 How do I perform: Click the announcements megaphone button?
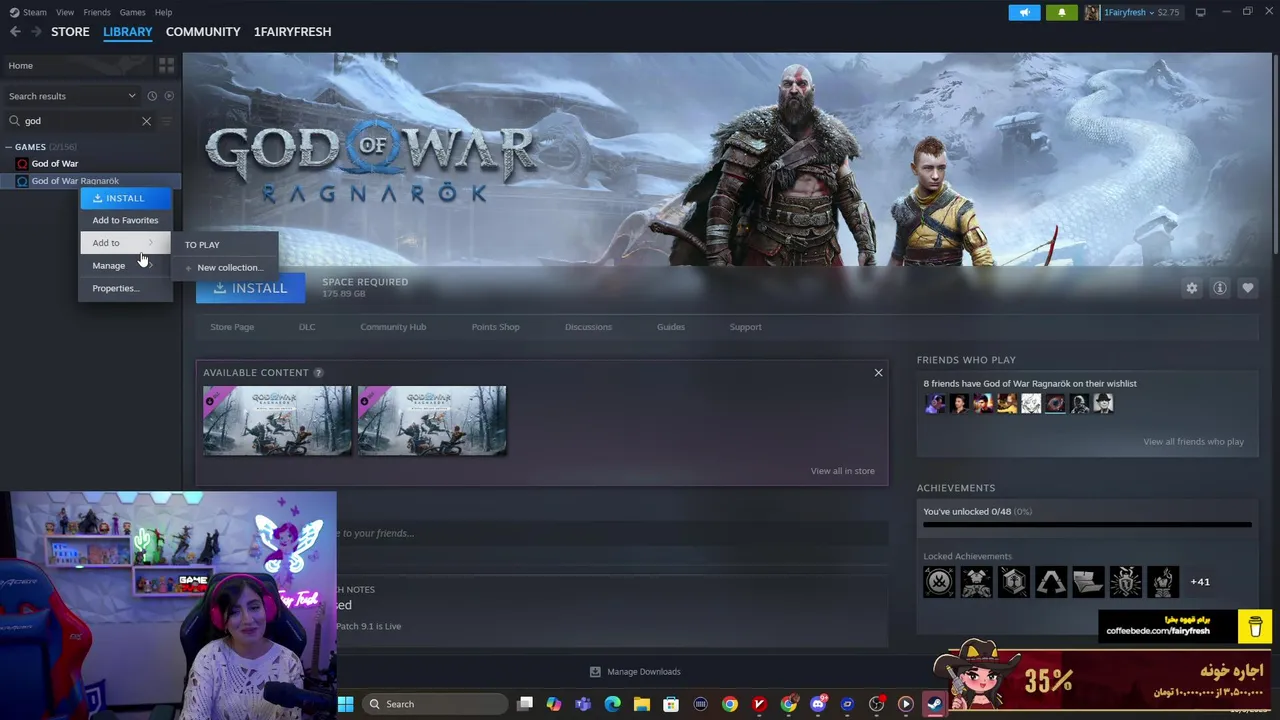coord(1024,12)
